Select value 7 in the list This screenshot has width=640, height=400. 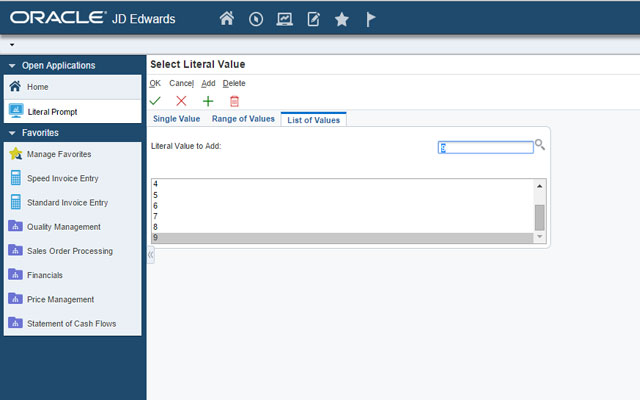(342, 216)
